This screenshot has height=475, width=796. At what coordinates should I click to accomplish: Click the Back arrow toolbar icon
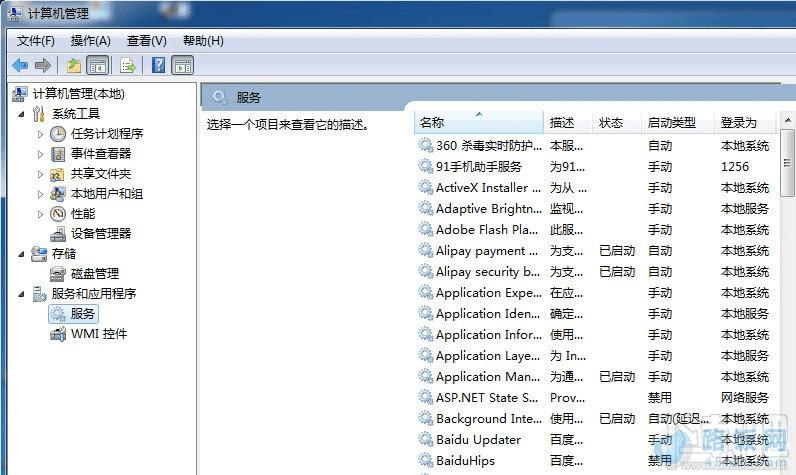20,65
